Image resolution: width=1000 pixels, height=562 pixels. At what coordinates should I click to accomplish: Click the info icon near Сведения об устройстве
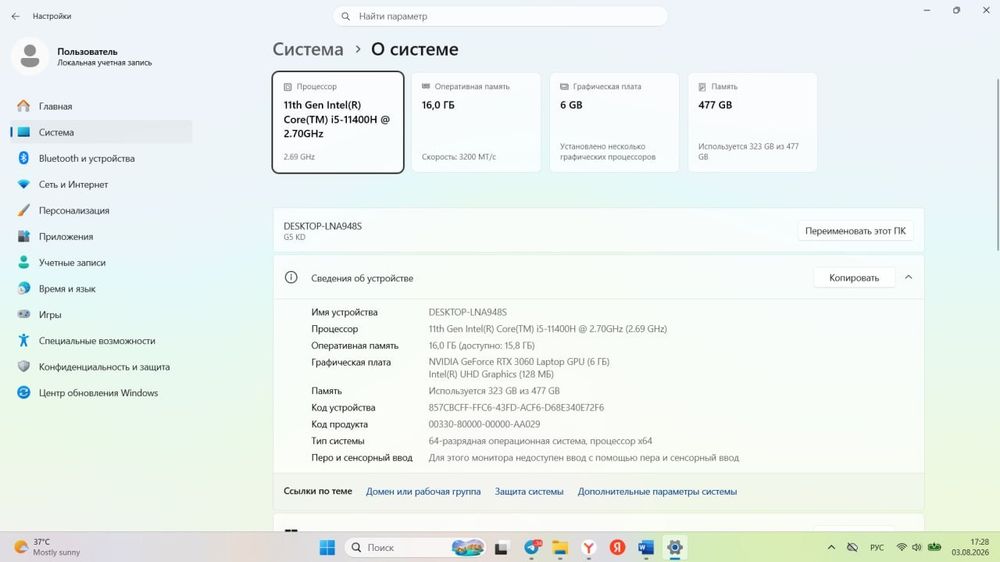[x=291, y=277]
